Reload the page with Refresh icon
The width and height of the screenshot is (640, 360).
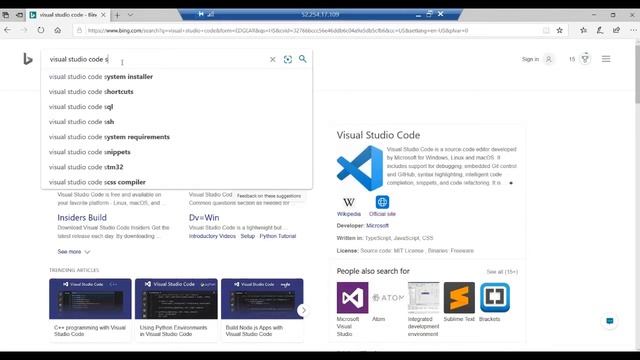(41, 30)
